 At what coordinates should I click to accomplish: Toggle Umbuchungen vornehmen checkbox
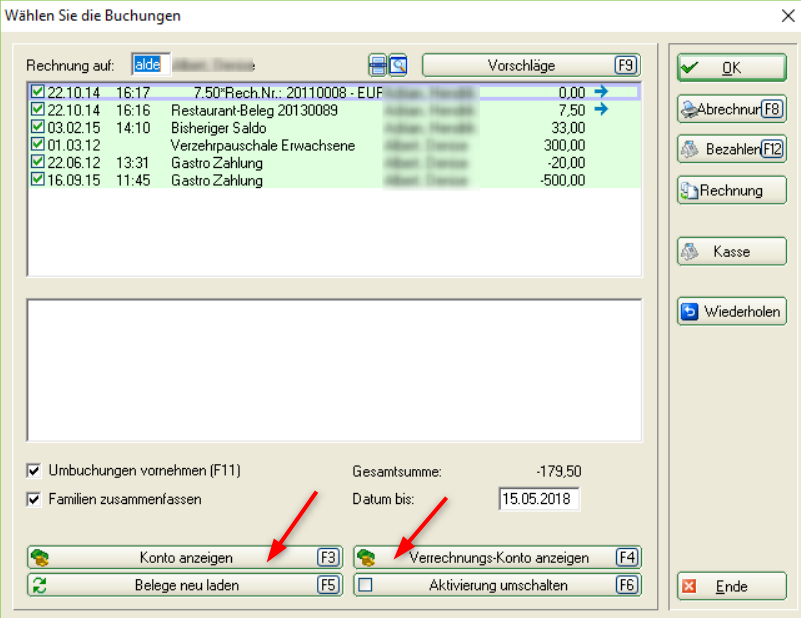(35, 470)
